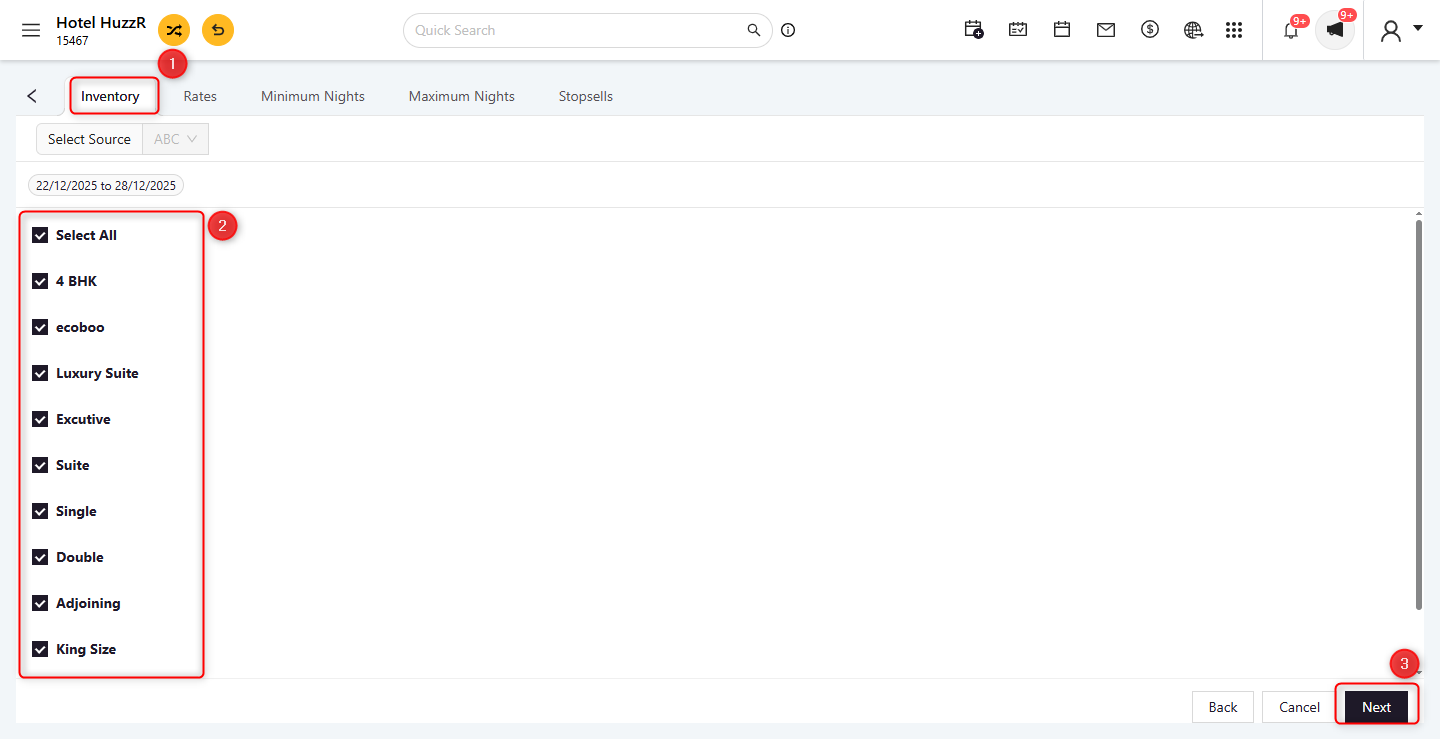Open the calendar checklist icon

pyautogui.click(x=1018, y=30)
